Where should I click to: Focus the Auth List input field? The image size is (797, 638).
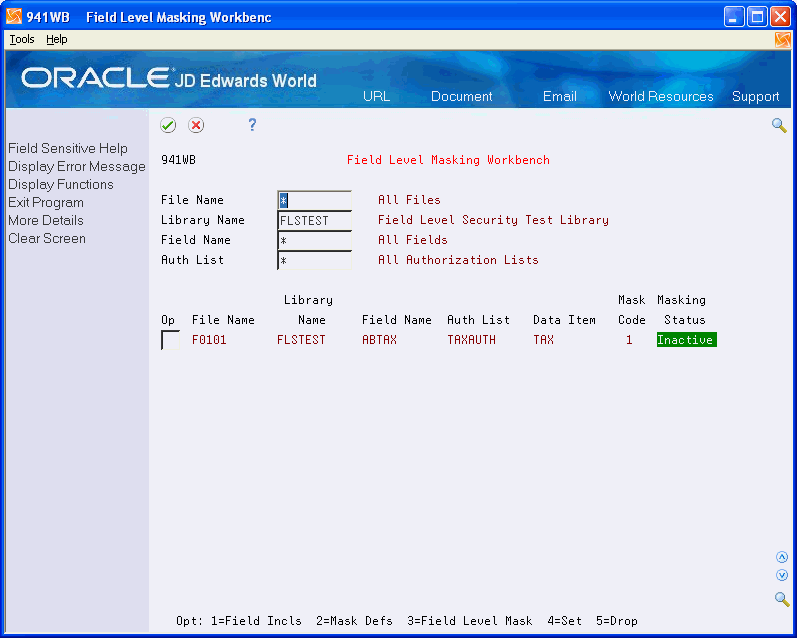[x=315, y=260]
